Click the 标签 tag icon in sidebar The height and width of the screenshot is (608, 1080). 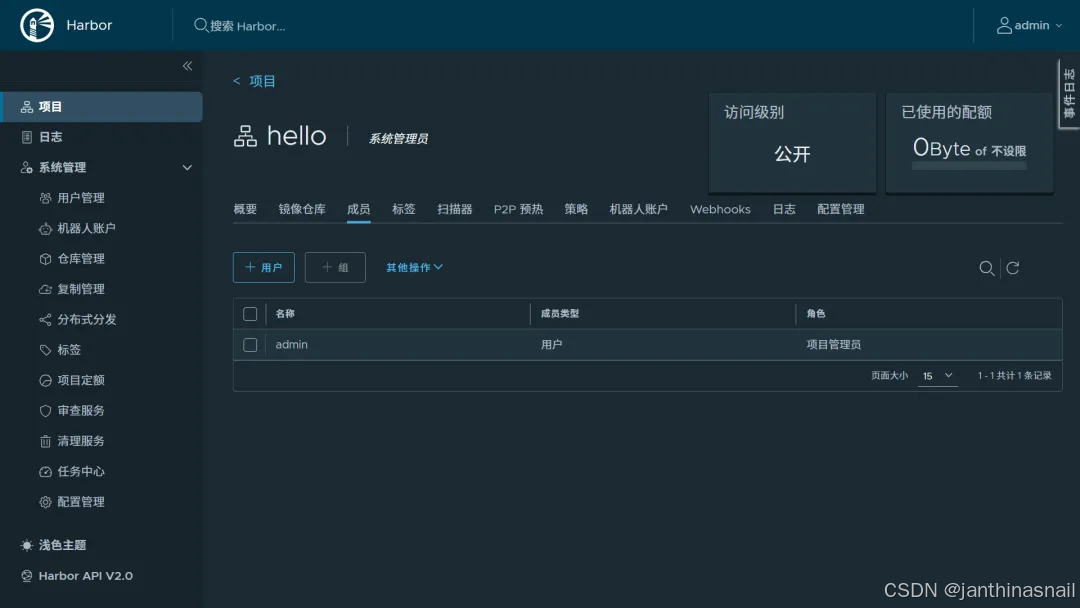(45, 350)
